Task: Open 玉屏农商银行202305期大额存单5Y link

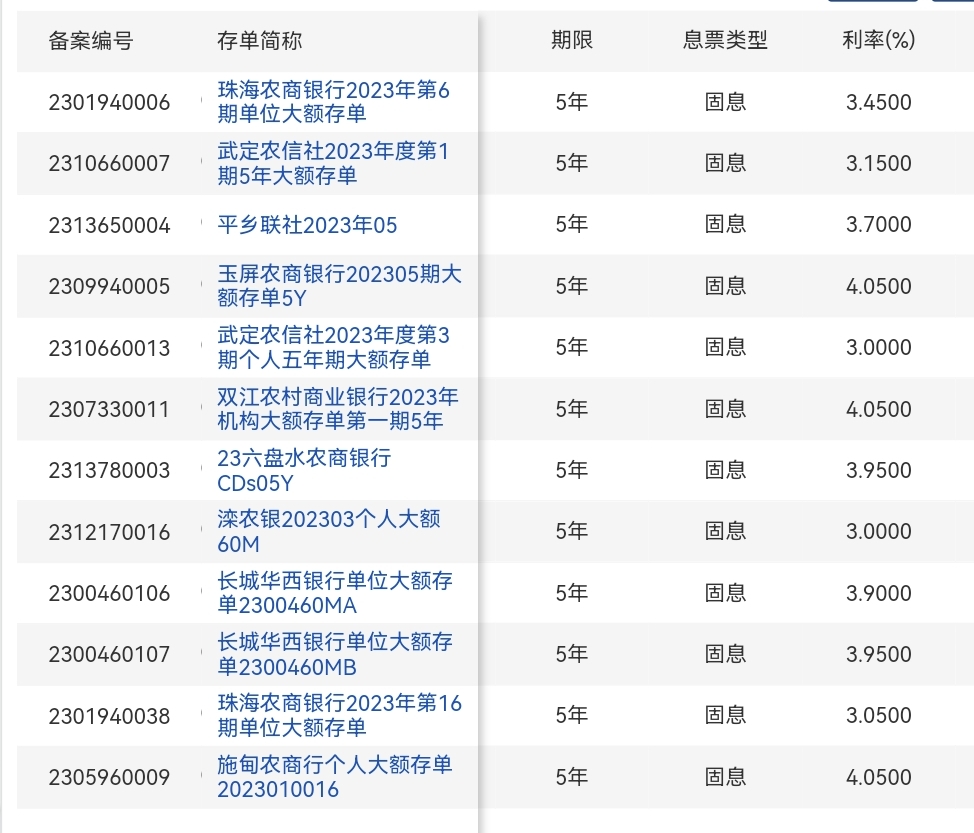Action: (339, 286)
